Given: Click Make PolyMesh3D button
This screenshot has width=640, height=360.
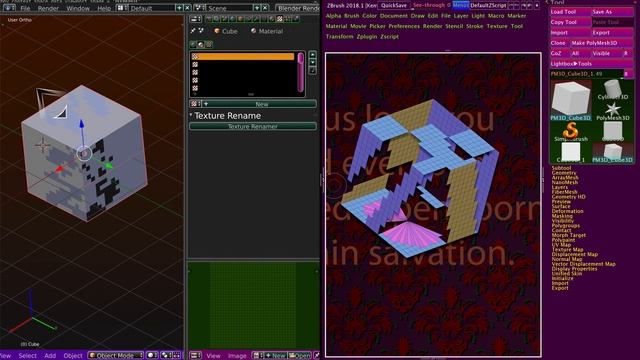Looking at the screenshot, I should pyautogui.click(x=602, y=43).
